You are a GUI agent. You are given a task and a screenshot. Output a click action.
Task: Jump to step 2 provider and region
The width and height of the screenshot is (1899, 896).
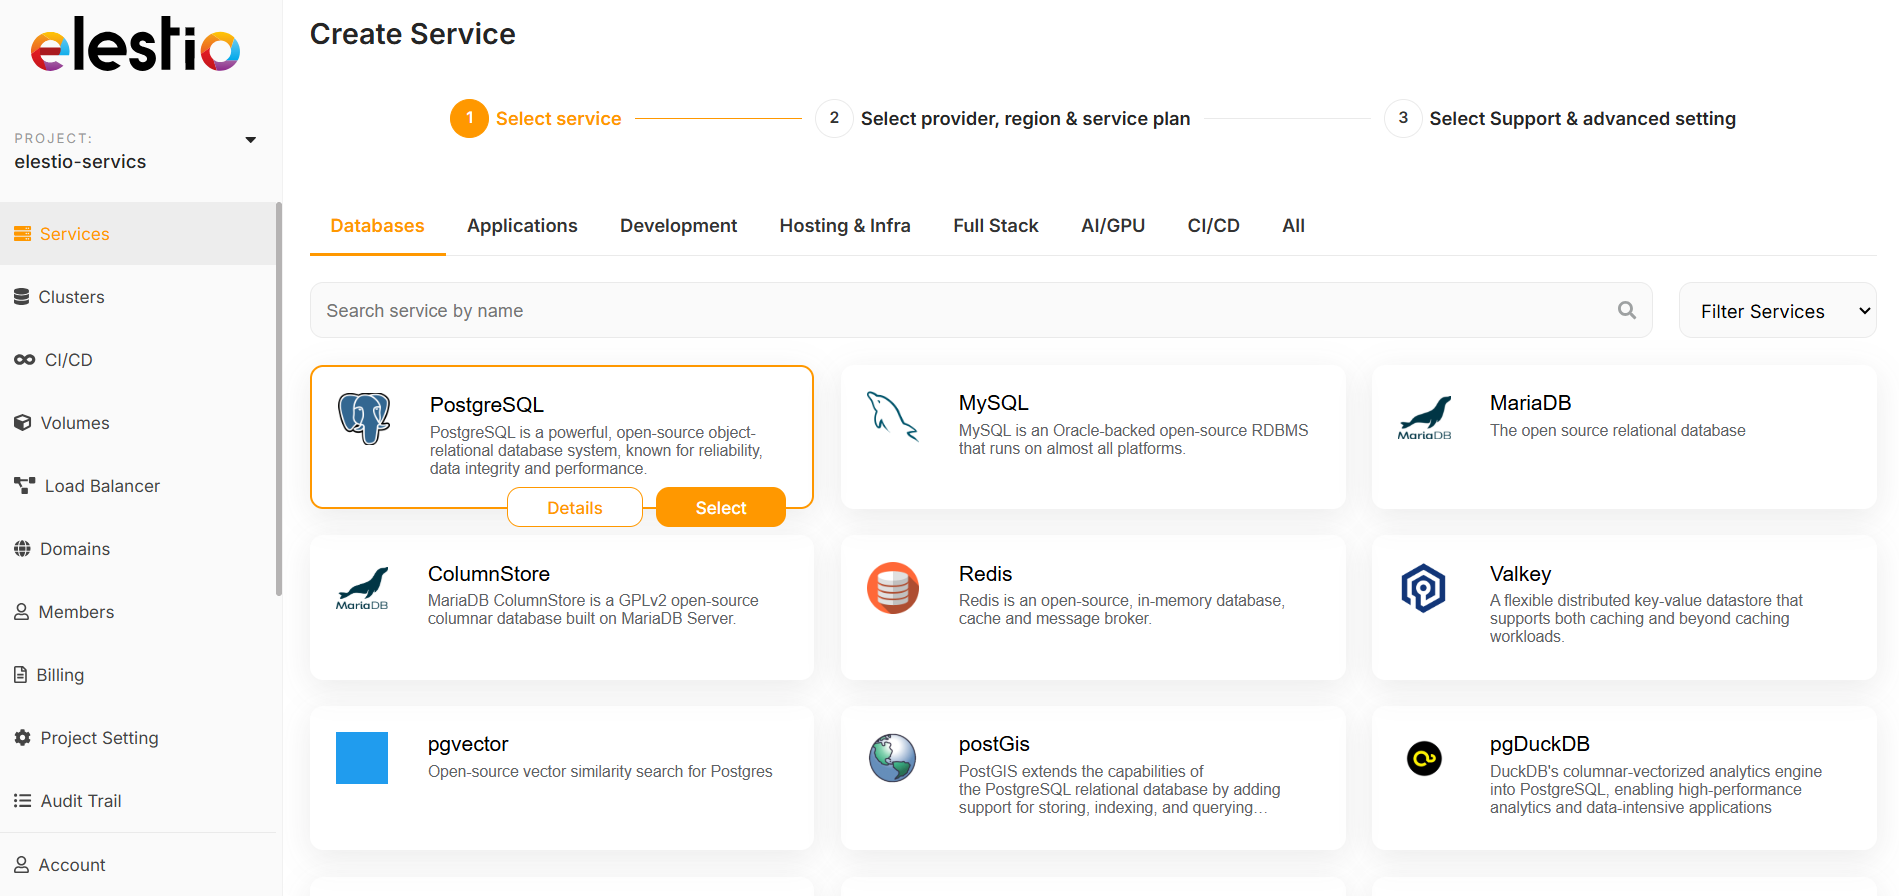click(1024, 119)
